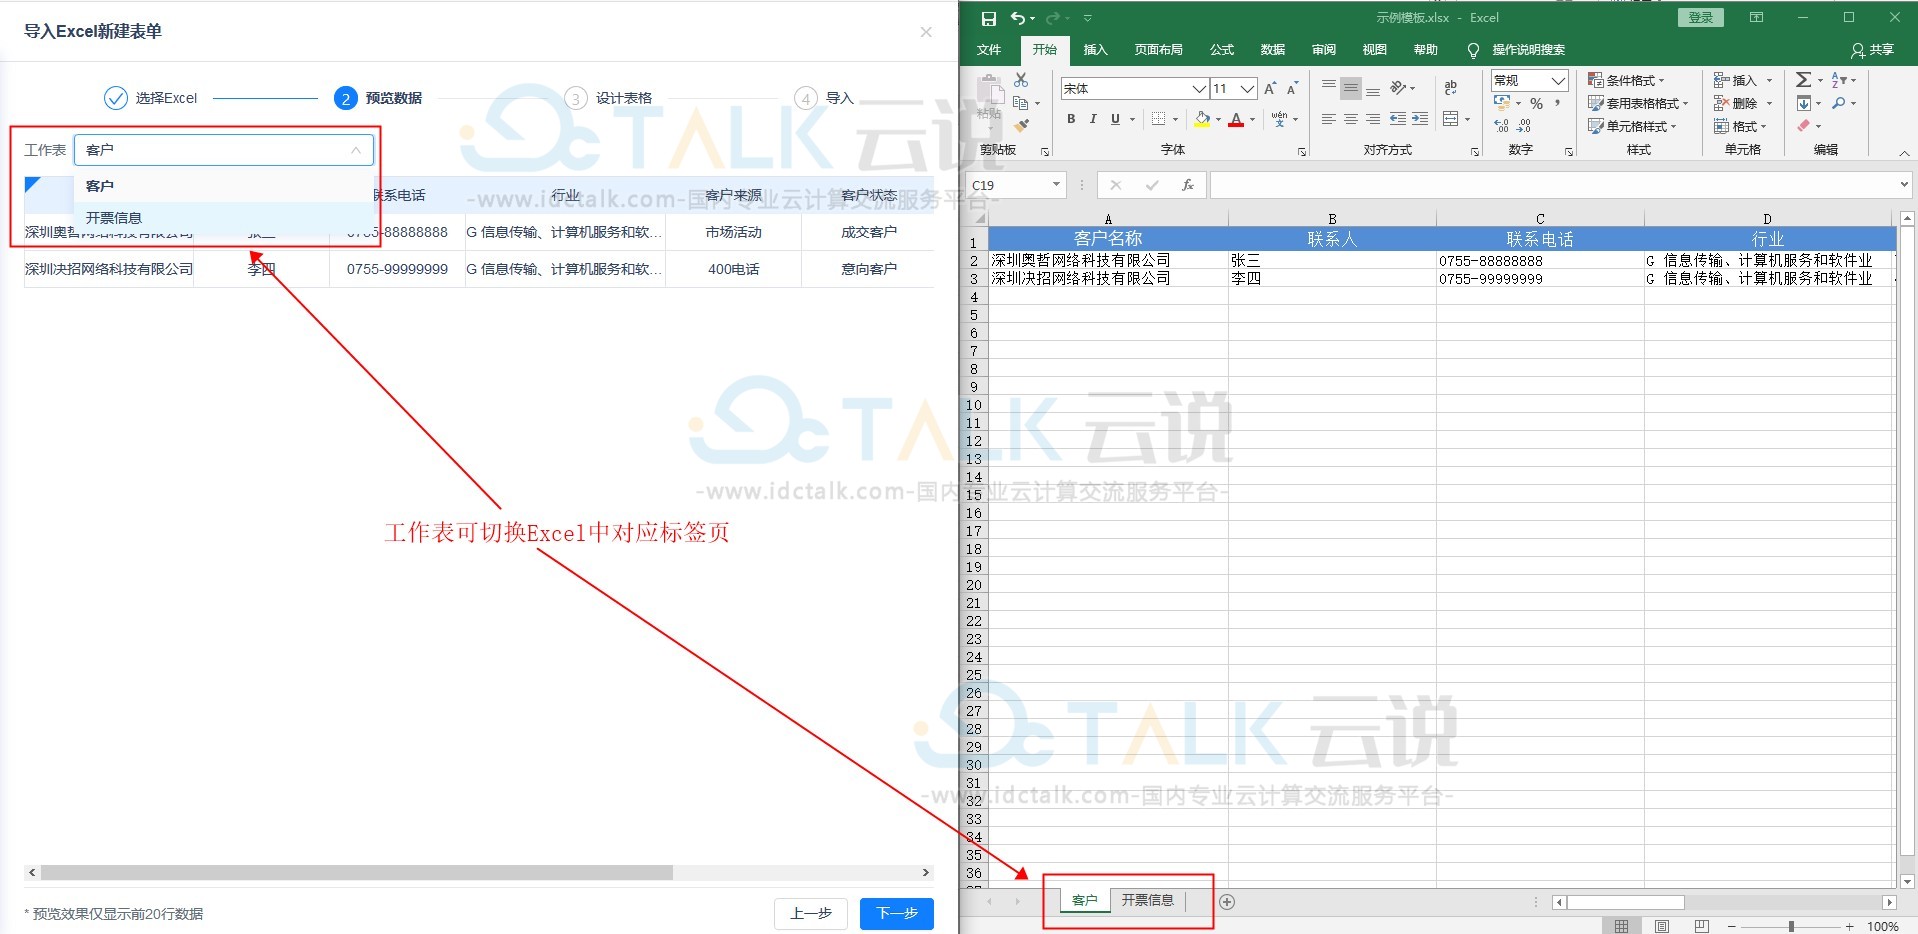Select the 开票信息 sheet tab in Excel
Image resolution: width=1918 pixels, height=934 pixels.
pos(1147,900)
